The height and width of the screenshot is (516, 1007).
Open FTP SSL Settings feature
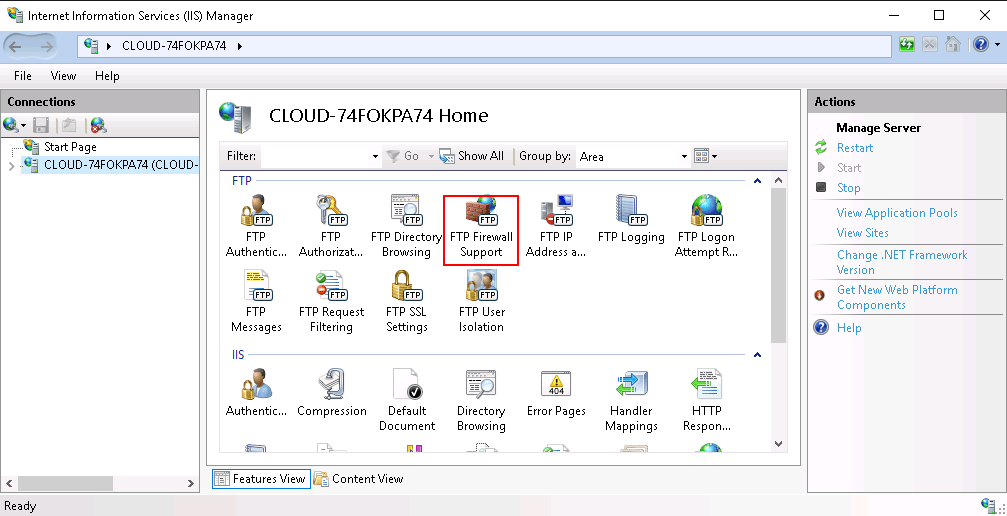(x=406, y=302)
